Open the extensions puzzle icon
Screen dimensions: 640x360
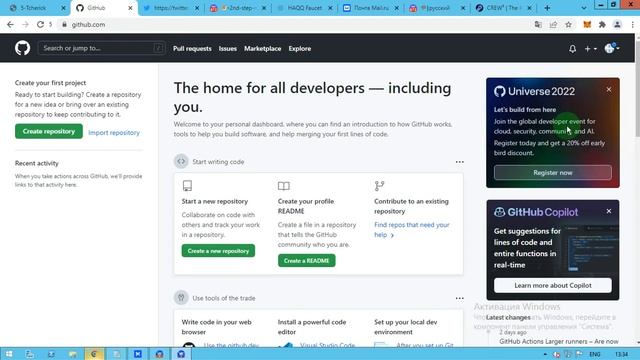click(x=602, y=24)
